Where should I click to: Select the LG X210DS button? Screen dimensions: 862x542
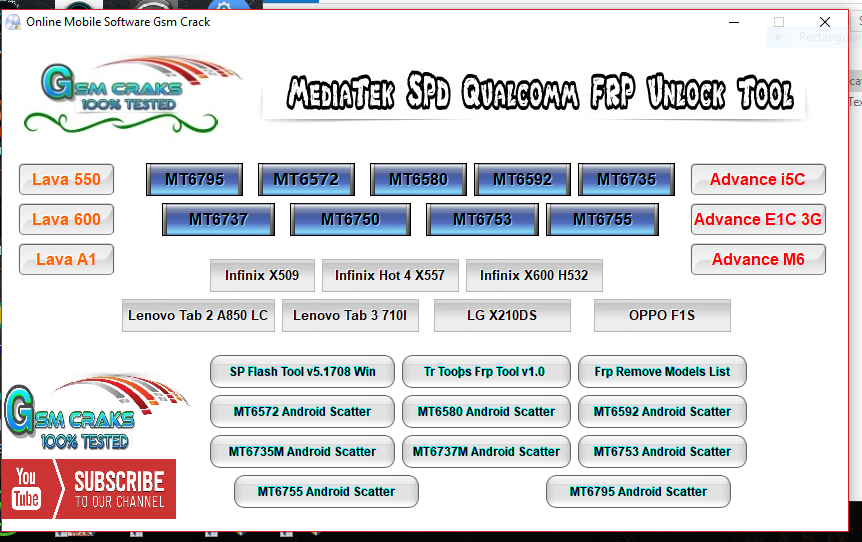pos(502,316)
